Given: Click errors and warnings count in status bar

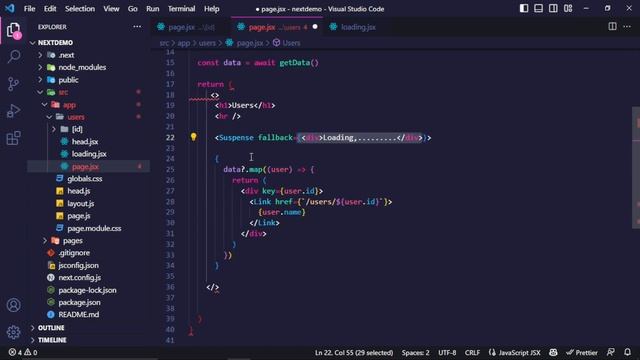Looking at the screenshot, I should 23,352.
